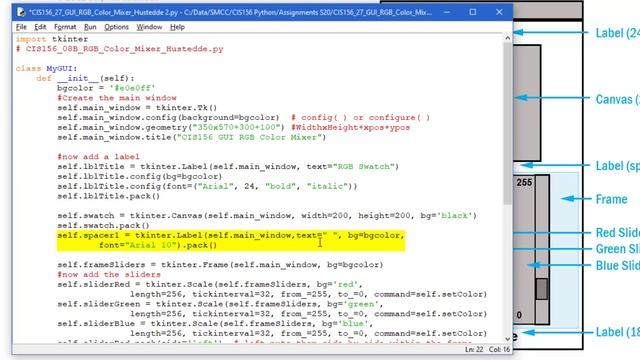
Task: Click the 'Green Slider' annotation in background
Action: pos(618,249)
